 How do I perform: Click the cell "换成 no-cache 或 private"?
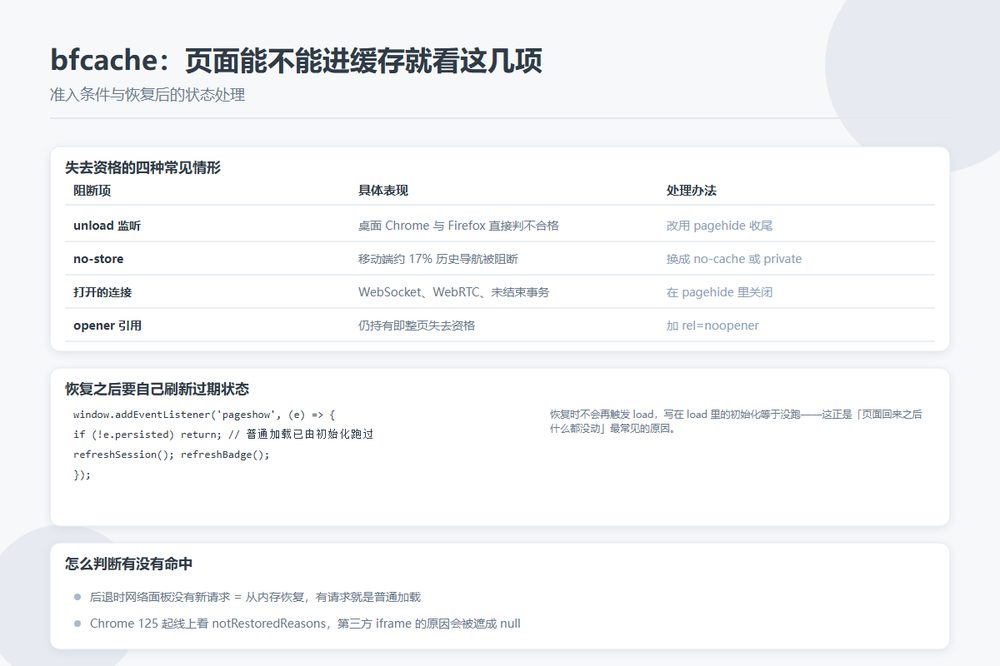(x=734, y=259)
